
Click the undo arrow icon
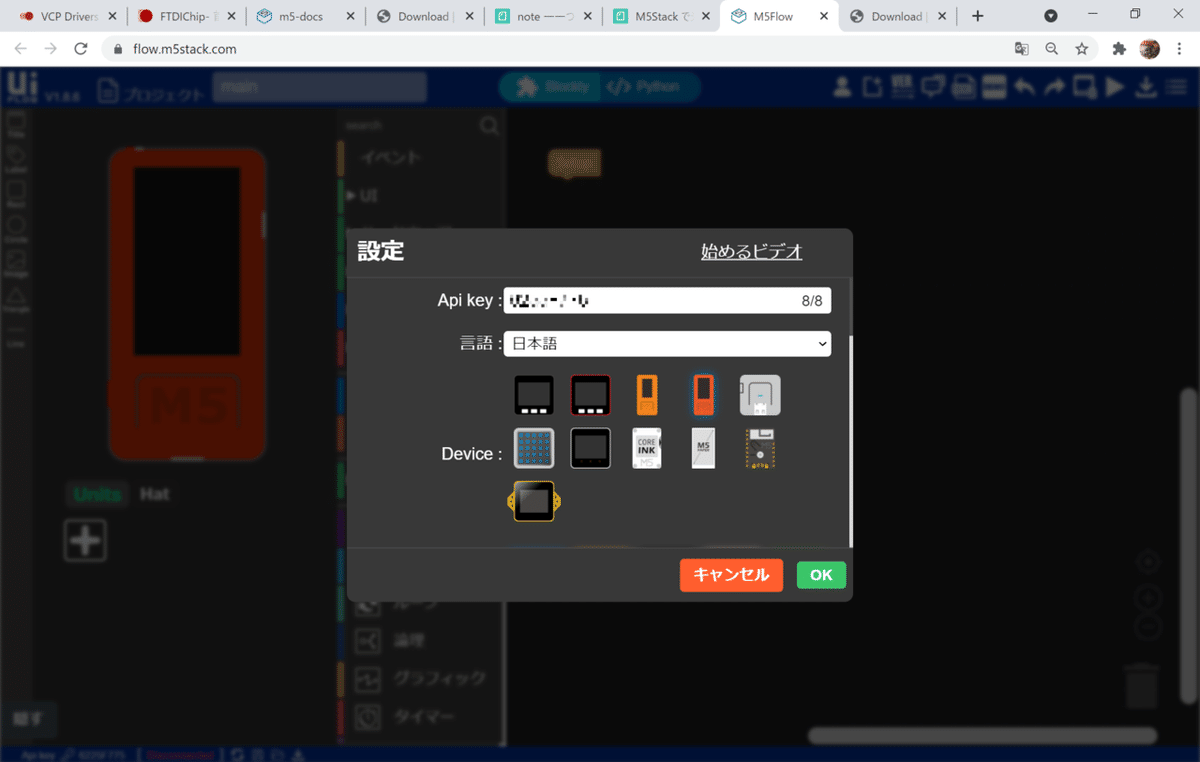coord(1025,88)
